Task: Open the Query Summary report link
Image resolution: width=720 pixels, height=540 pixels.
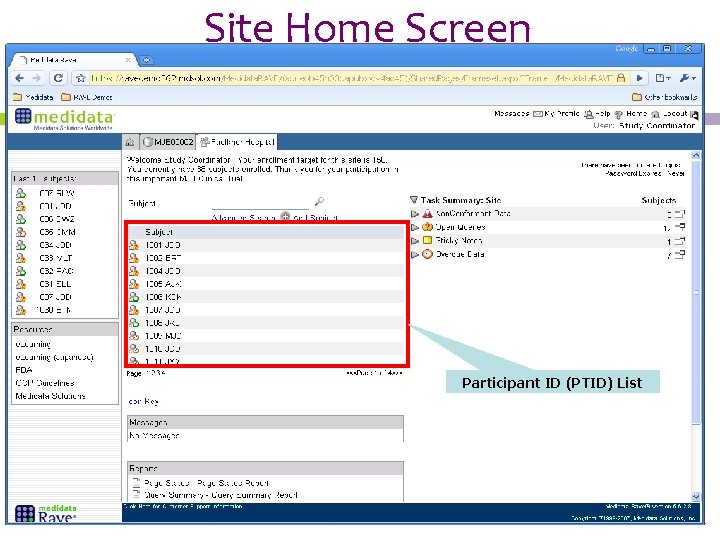Action: pos(220,495)
